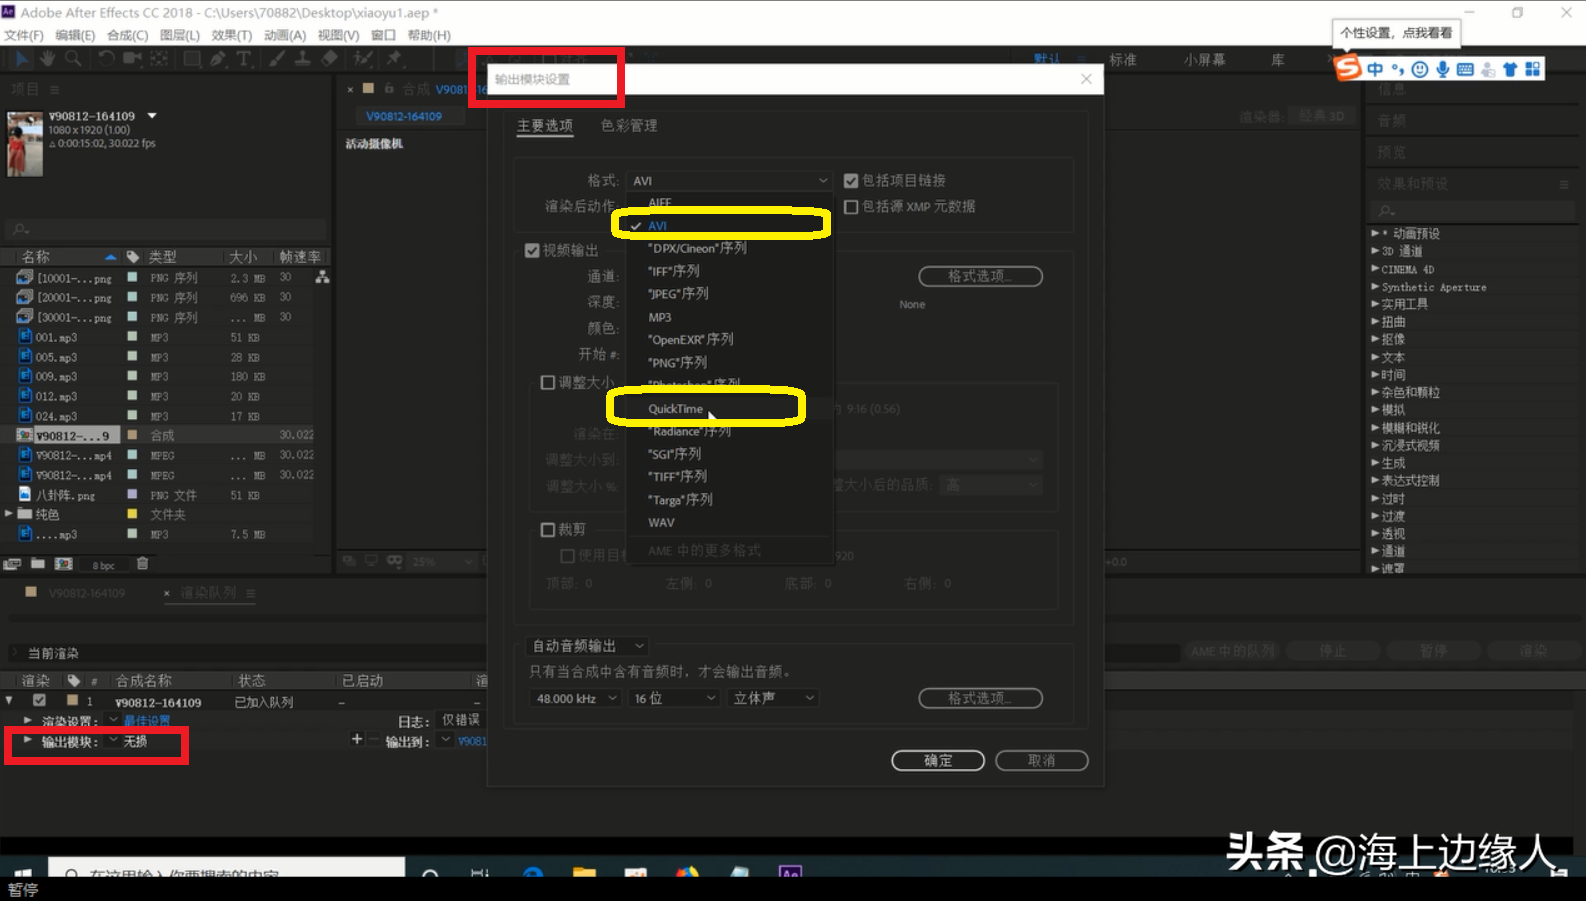Switch to the Color Management tab
The width and height of the screenshot is (1586, 901).
click(x=629, y=126)
